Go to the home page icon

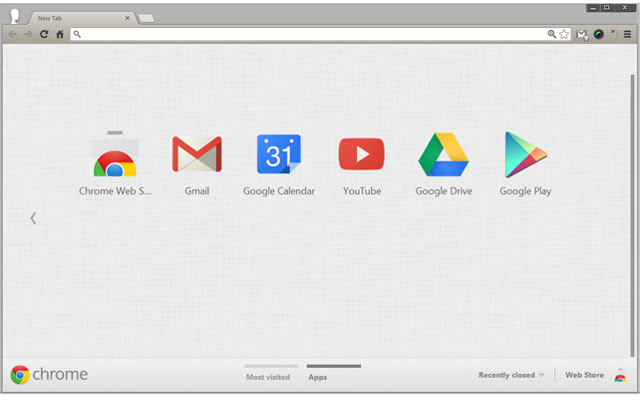click(x=60, y=34)
